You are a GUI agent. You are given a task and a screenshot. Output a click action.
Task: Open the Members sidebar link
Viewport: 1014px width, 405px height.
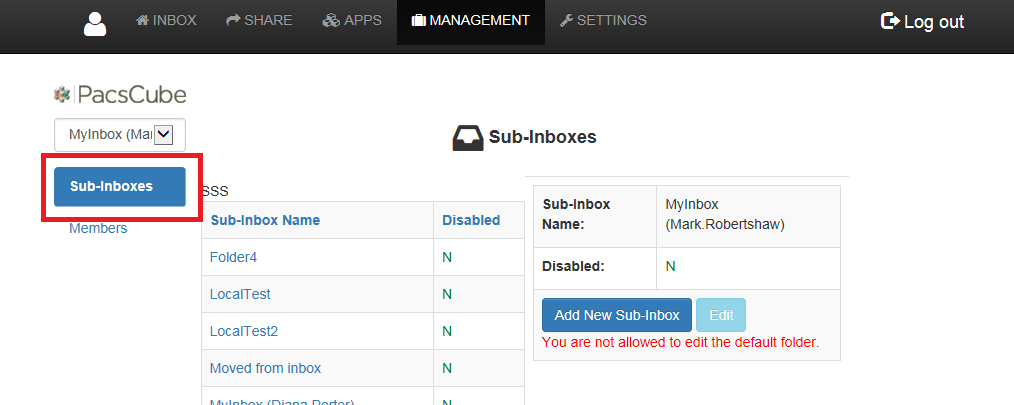[x=98, y=228]
